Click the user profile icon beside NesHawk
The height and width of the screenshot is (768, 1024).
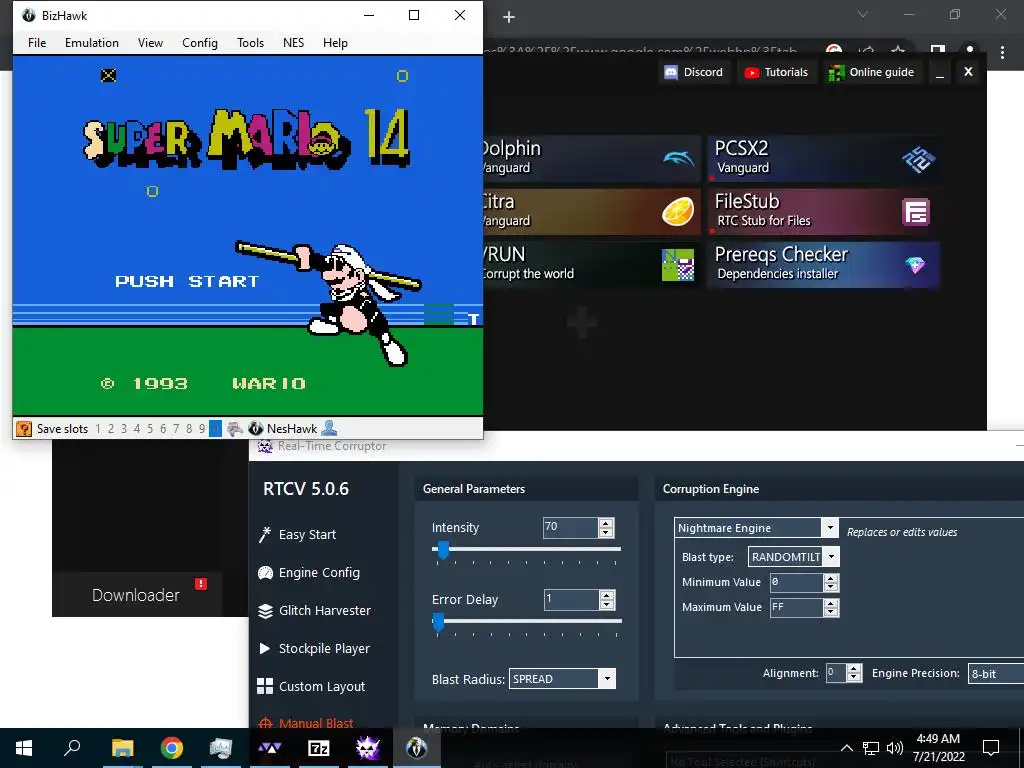(330, 428)
